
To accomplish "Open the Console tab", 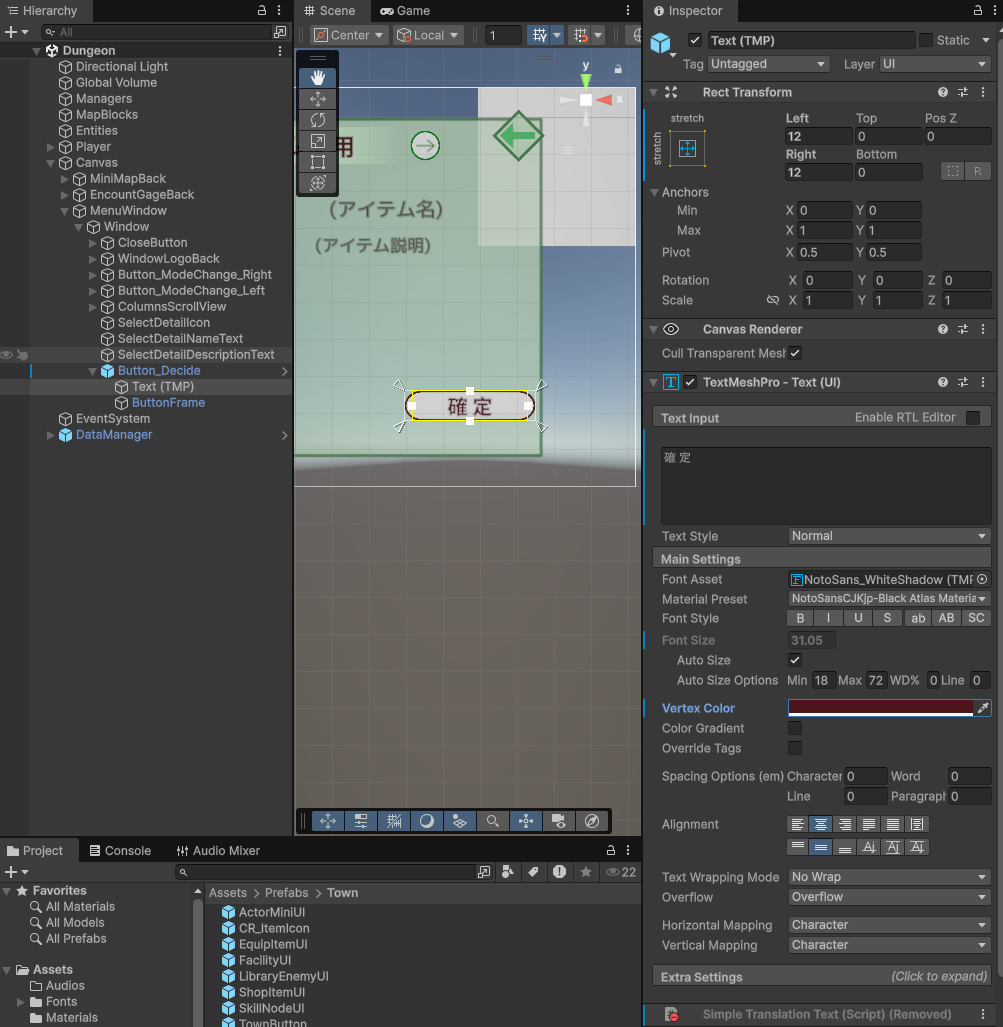I will 119,851.
